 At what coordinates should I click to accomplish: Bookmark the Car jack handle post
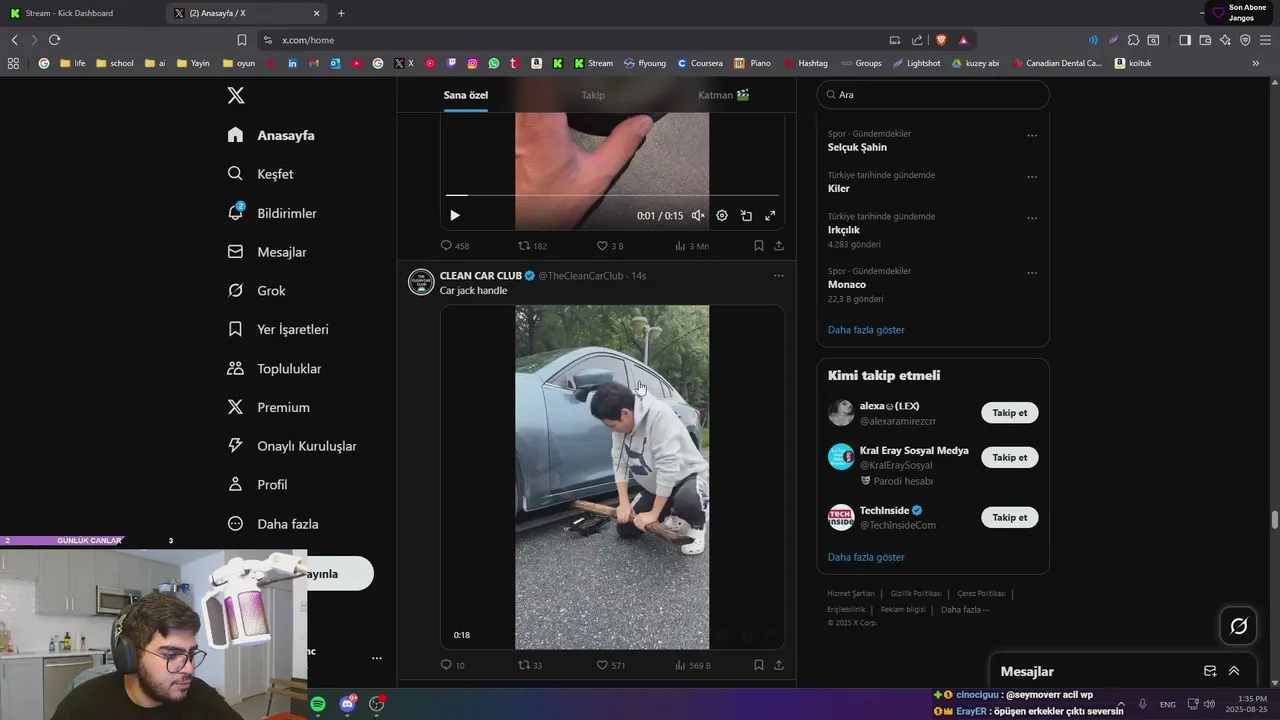click(x=759, y=665)
